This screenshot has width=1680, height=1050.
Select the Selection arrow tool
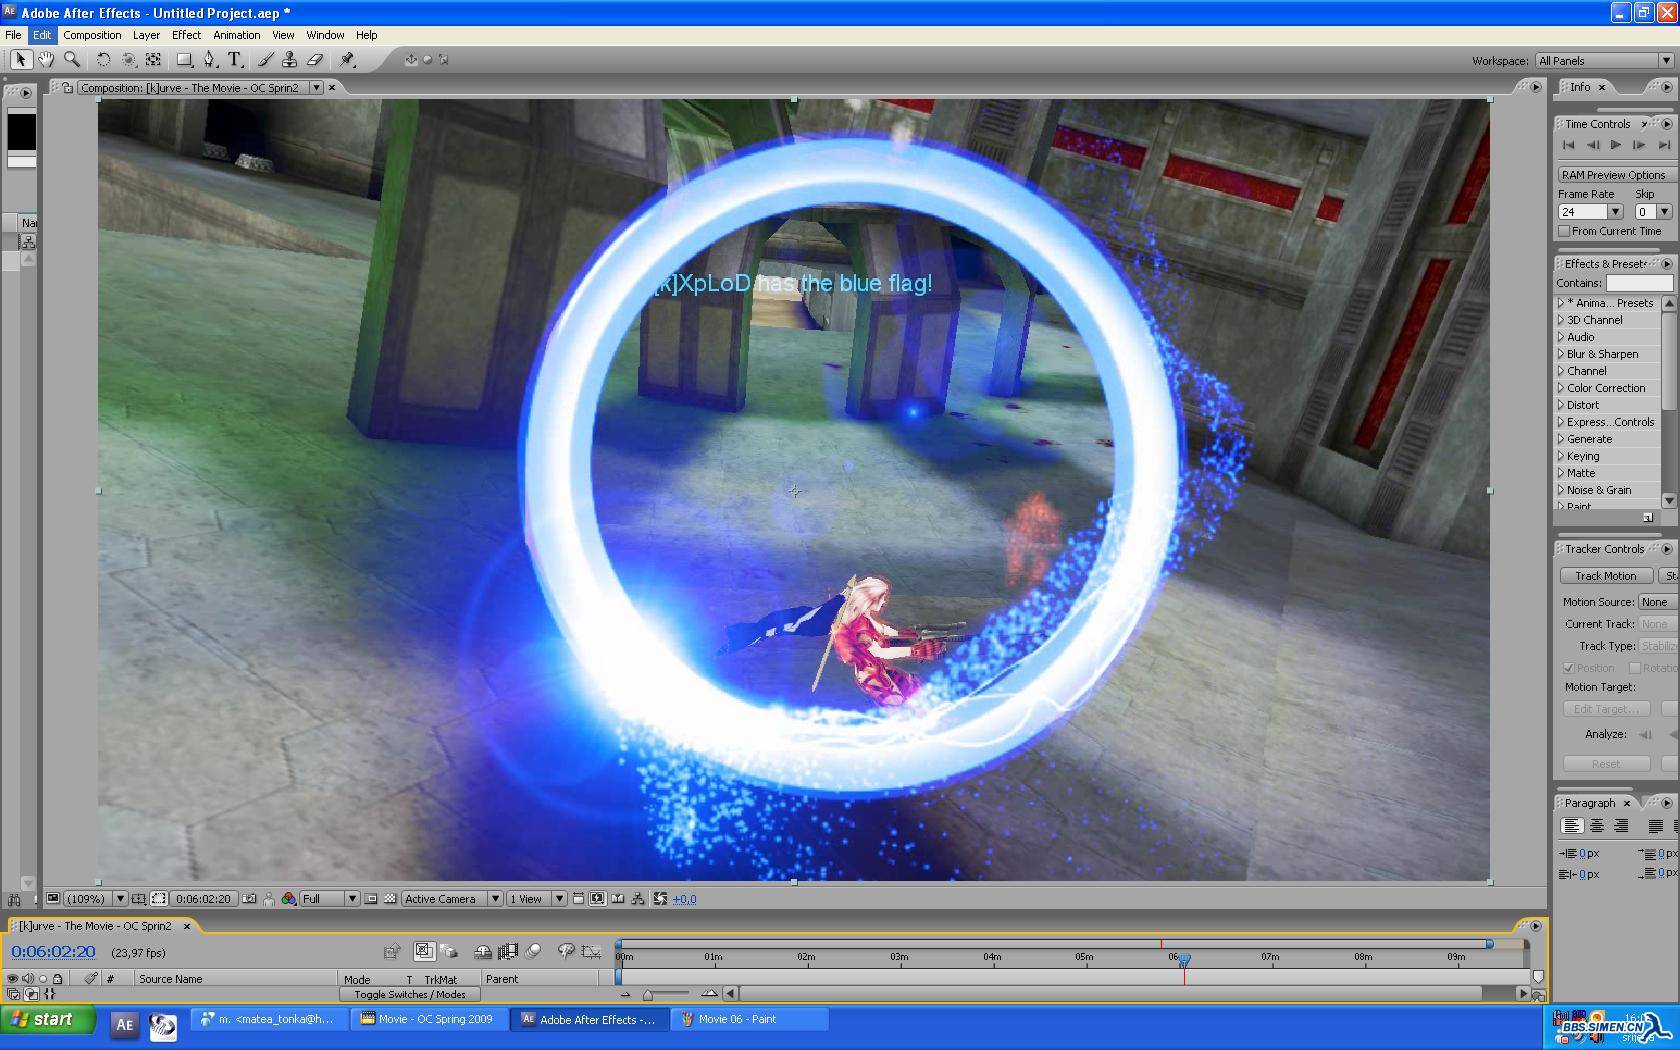tap(20, 60)
